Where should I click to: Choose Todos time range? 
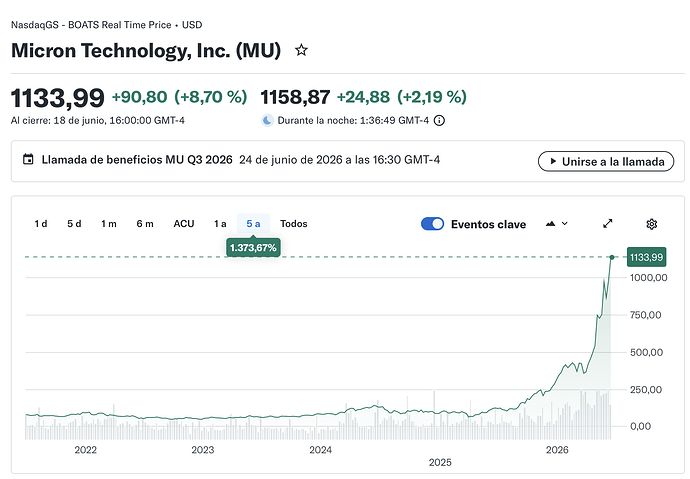[x=294, y=224]
